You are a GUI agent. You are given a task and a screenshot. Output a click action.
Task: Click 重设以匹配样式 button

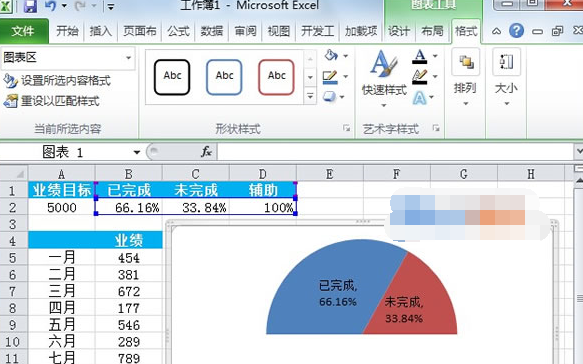coord(52,101)
